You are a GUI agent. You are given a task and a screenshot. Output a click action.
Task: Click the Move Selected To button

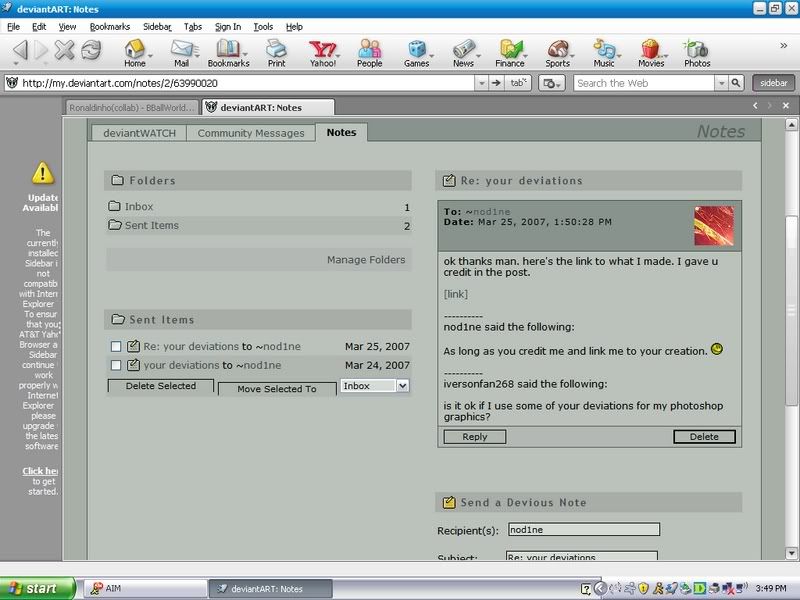tap(277, 389)
